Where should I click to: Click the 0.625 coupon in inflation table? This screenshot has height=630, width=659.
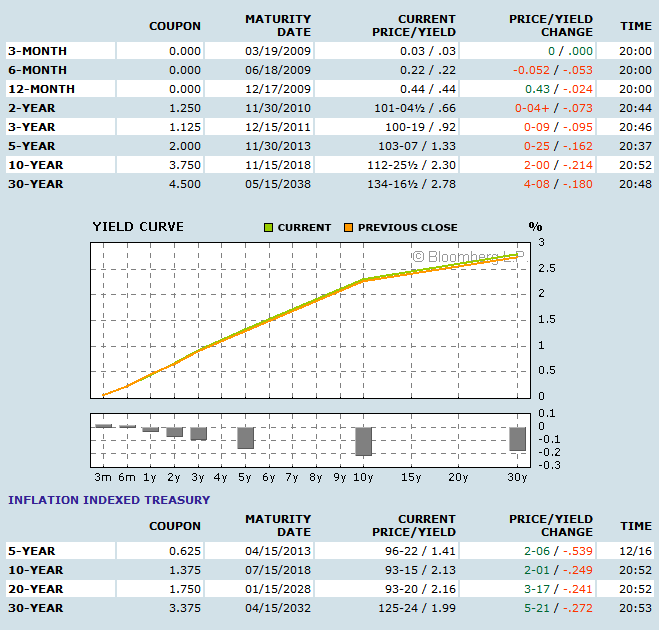(x=184, y=551)
